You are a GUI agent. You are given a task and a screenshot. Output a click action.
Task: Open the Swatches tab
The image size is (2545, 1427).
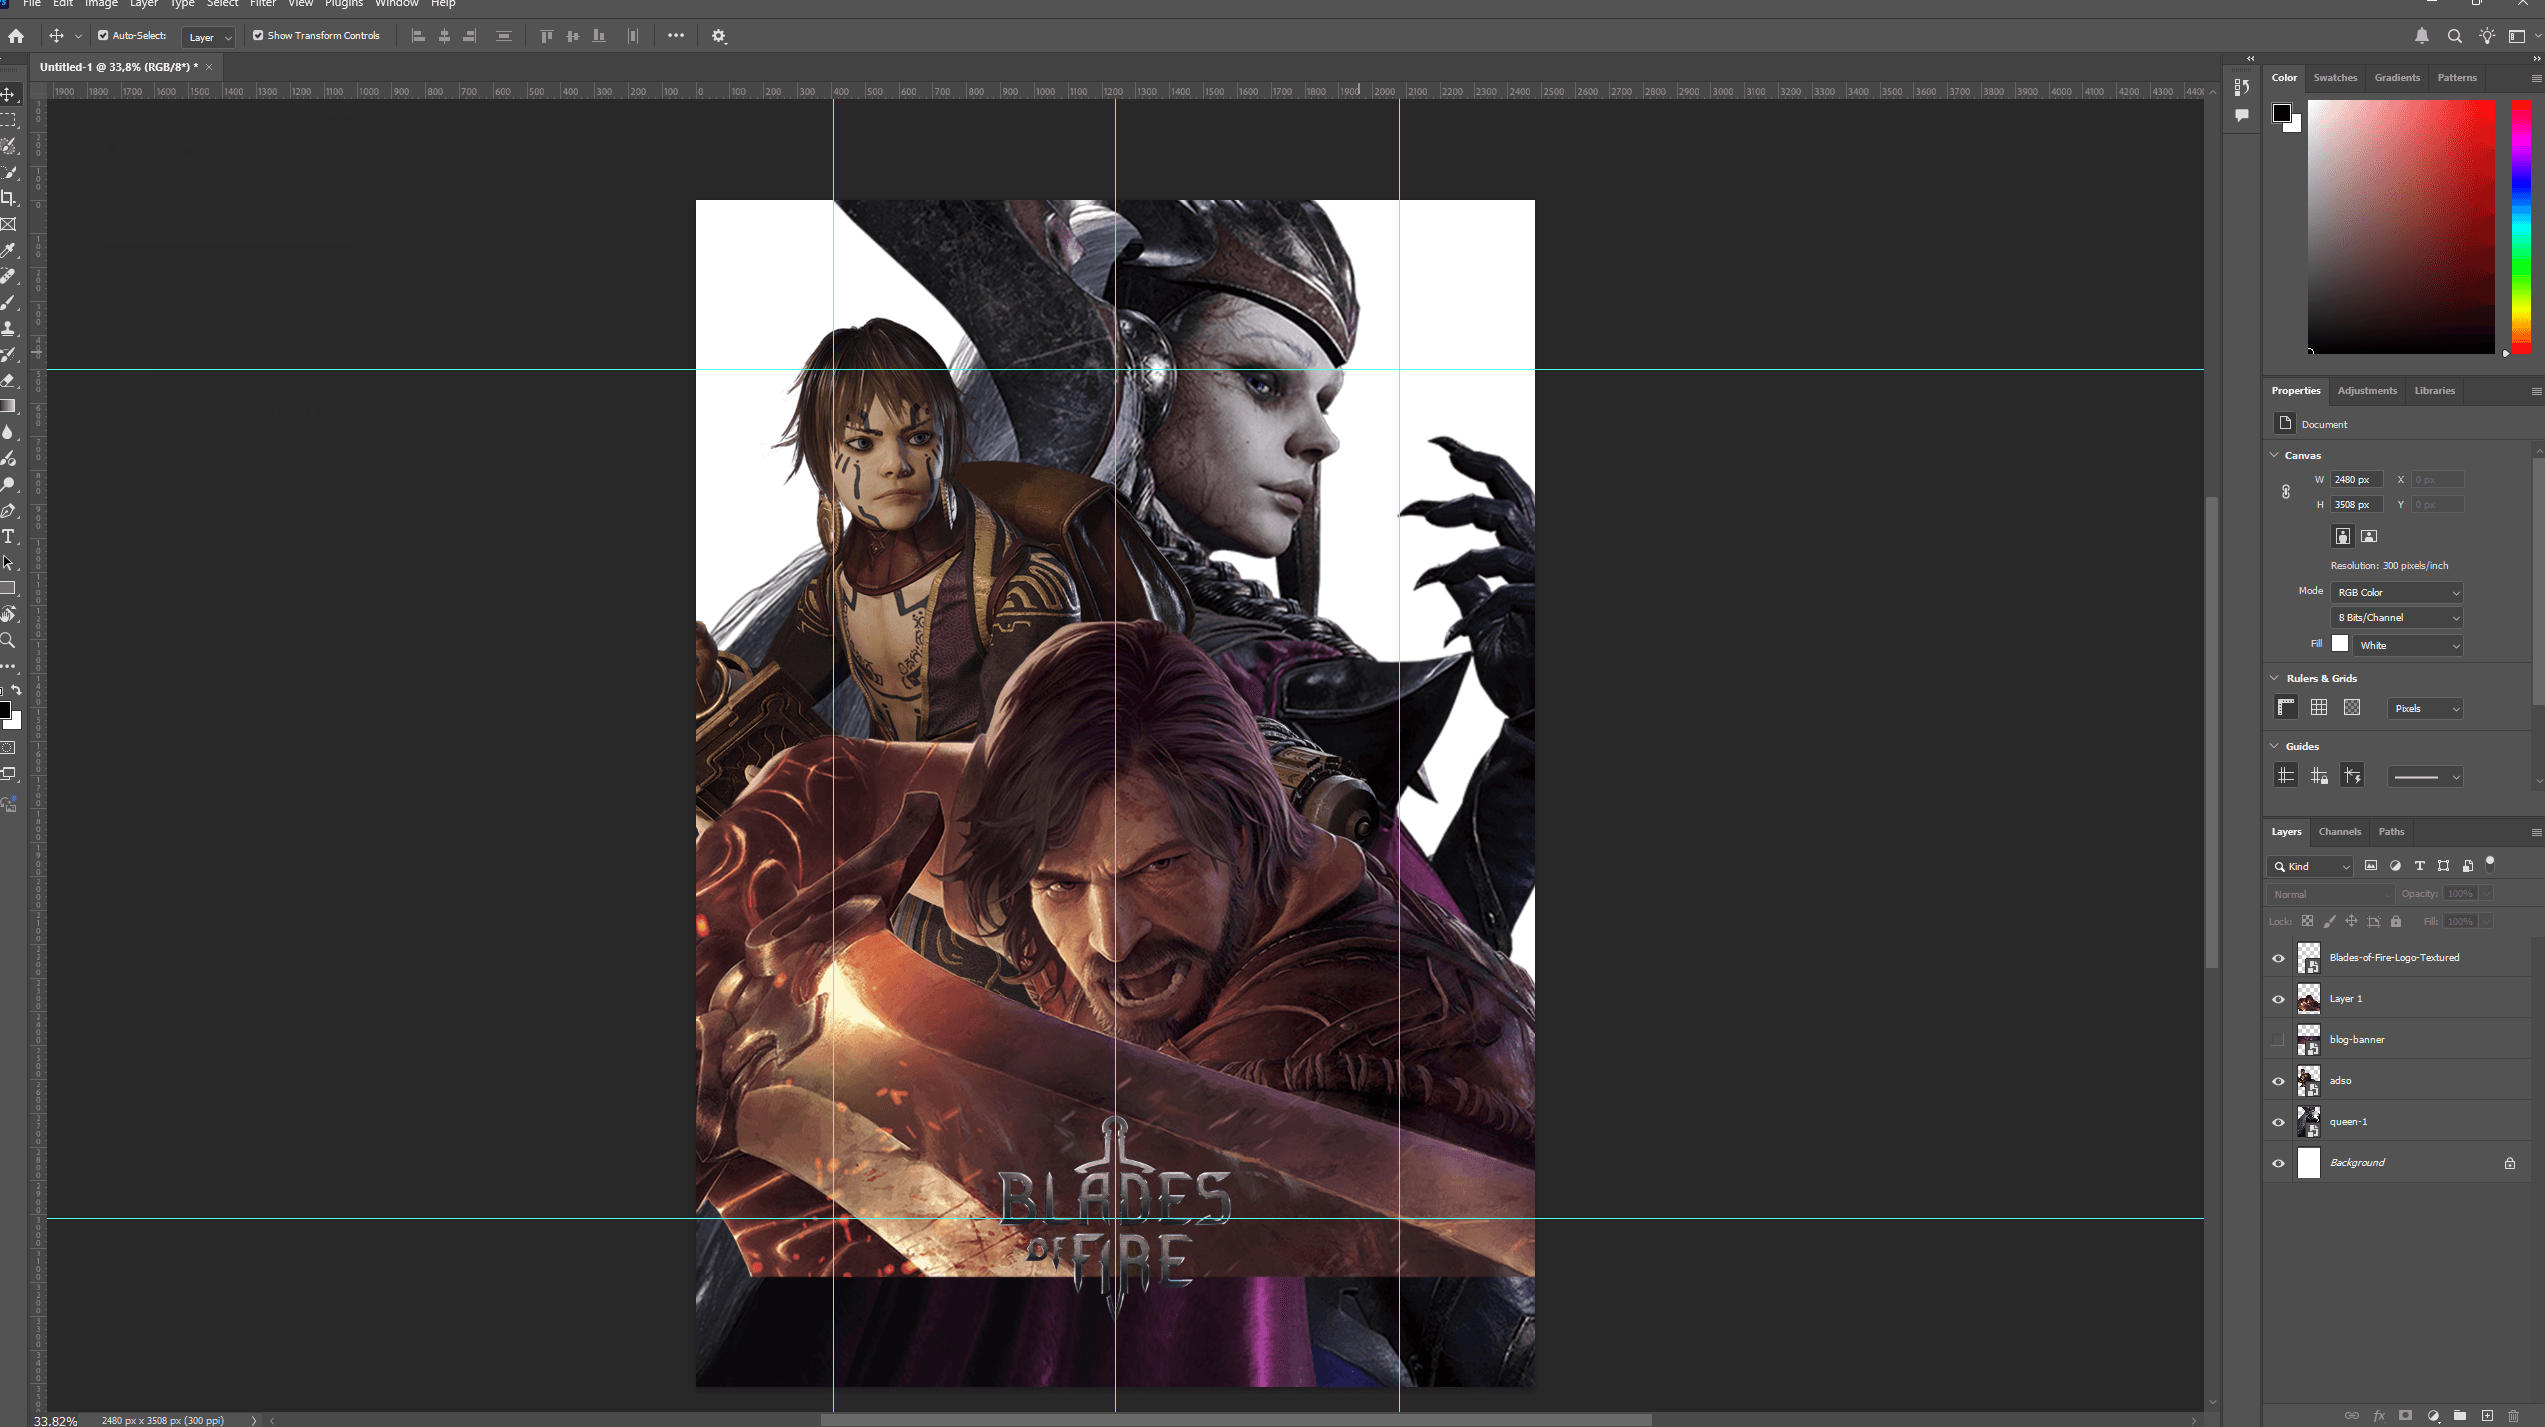pos(2334,78)
